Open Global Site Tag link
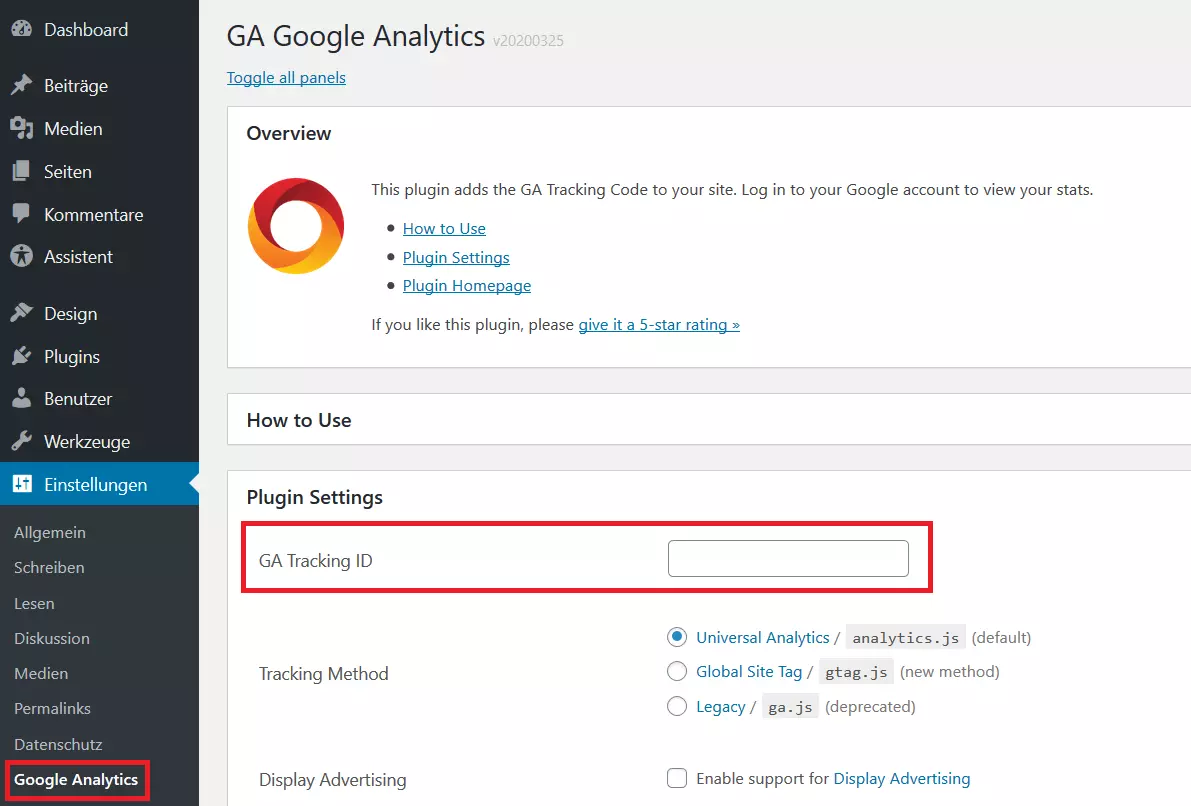 pos(749,672)
